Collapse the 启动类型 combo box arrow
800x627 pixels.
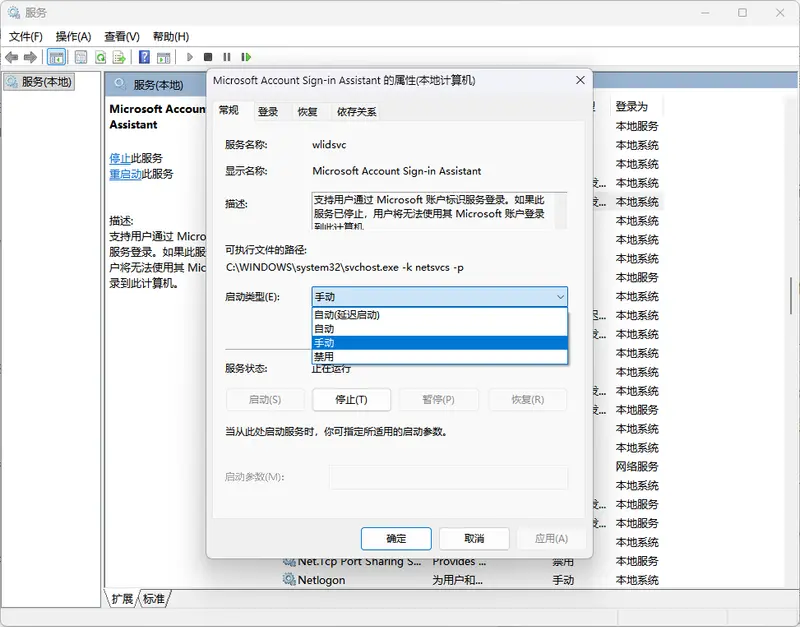point(560,296)
